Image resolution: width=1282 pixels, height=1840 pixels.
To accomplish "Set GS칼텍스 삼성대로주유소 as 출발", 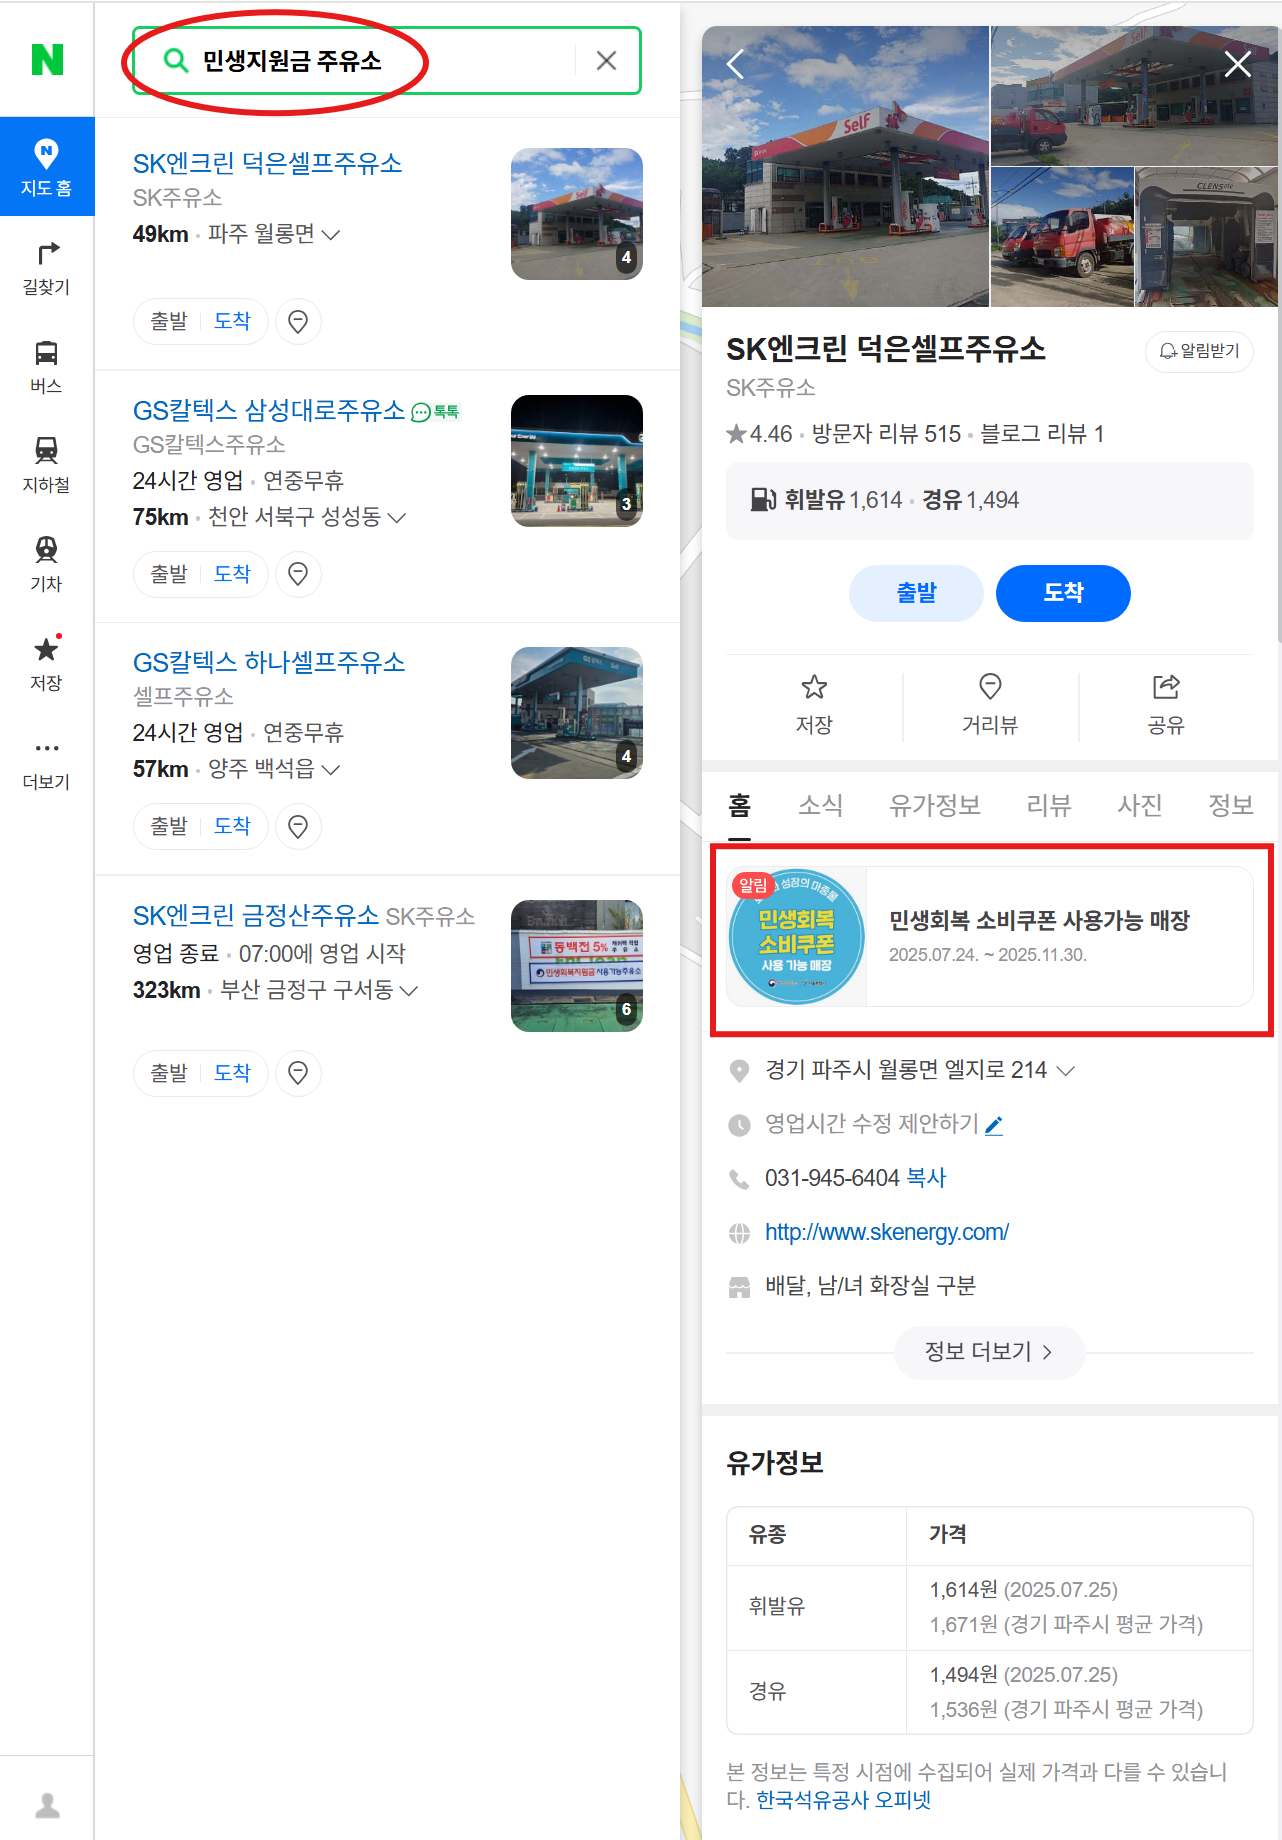I will [x=169, y=574].
